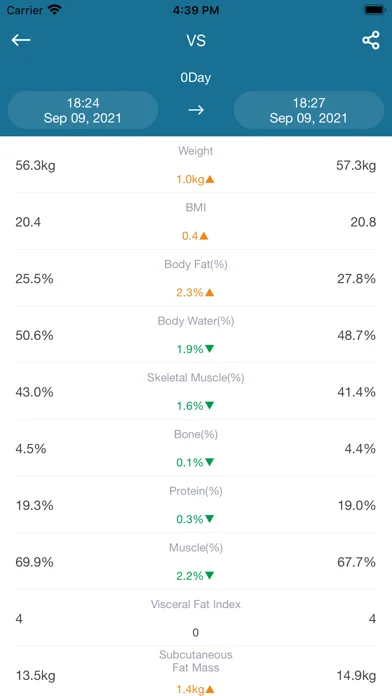This screenshot has height=696, width=392.
Task: Open the 18:24 Sep 09, 2021 date selector
Action: click(83, 111)
